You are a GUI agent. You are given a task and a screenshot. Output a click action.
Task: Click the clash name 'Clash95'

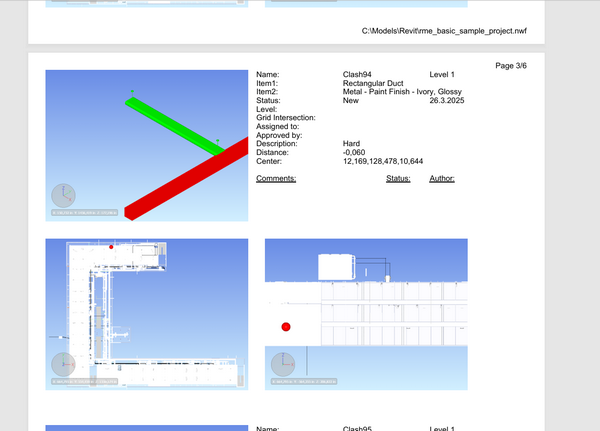pyautogui.click(x=357, y=428)
